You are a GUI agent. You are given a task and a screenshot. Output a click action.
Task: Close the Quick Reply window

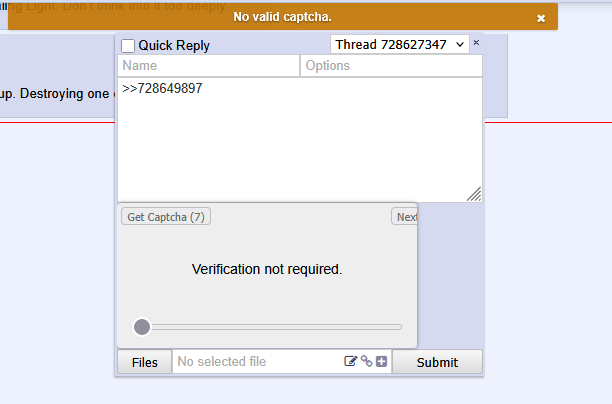tap(476, 43)
